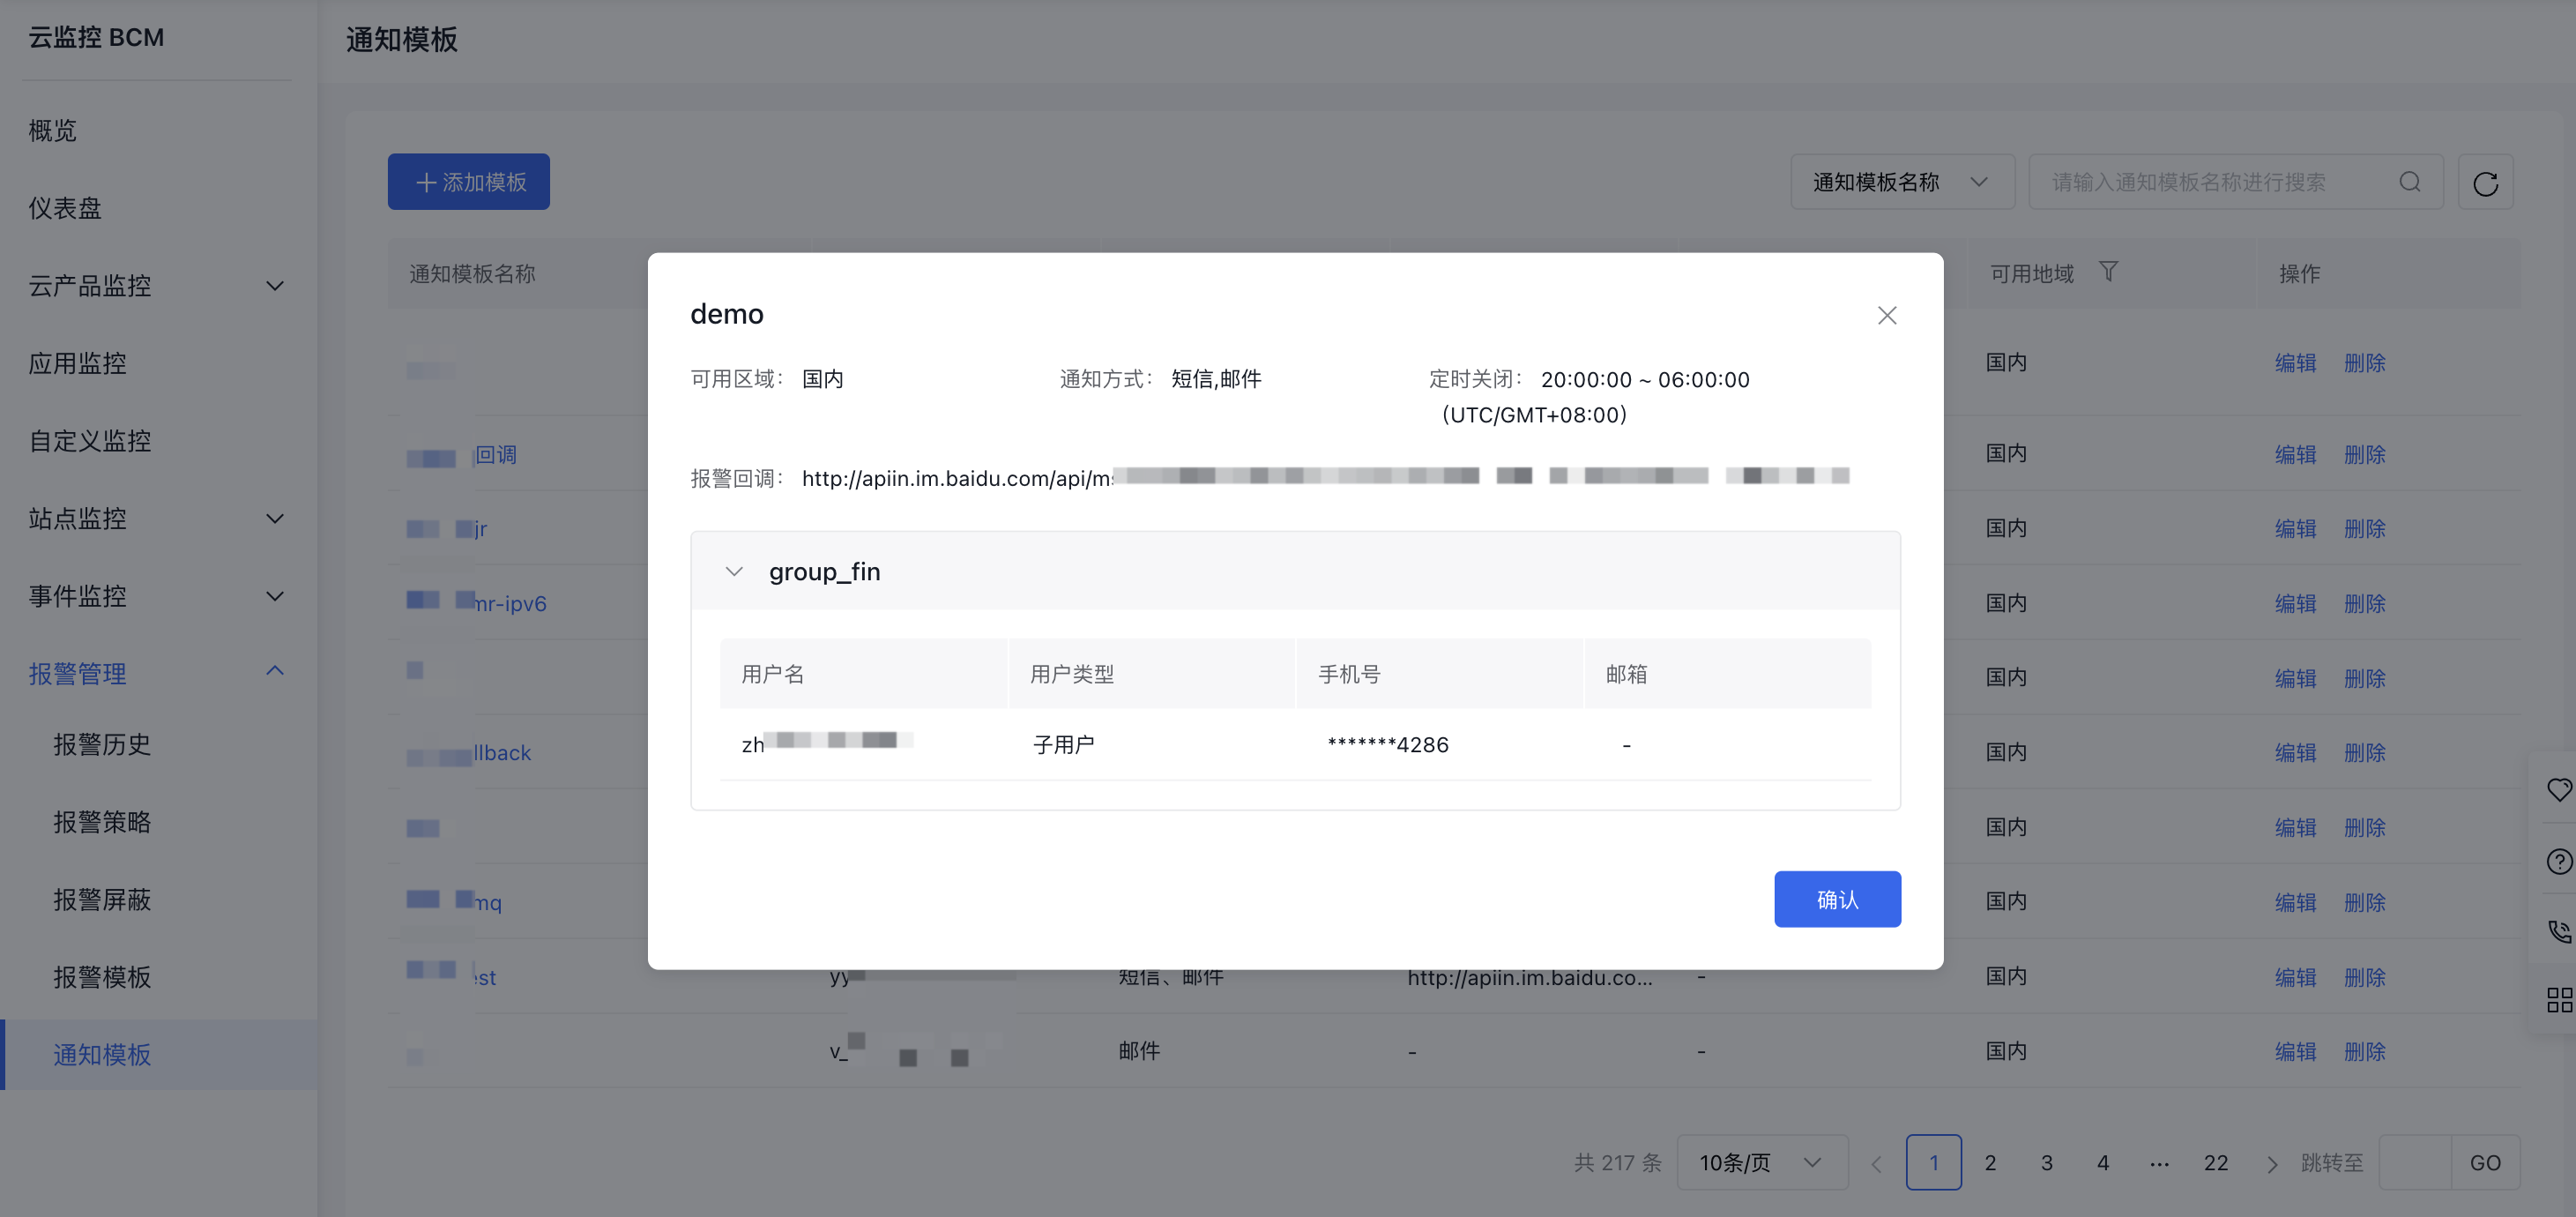This screenshot has width=2576, height=1217.
Task: Click the phone support icon on right edge
Action: (x=2558, y=932)
